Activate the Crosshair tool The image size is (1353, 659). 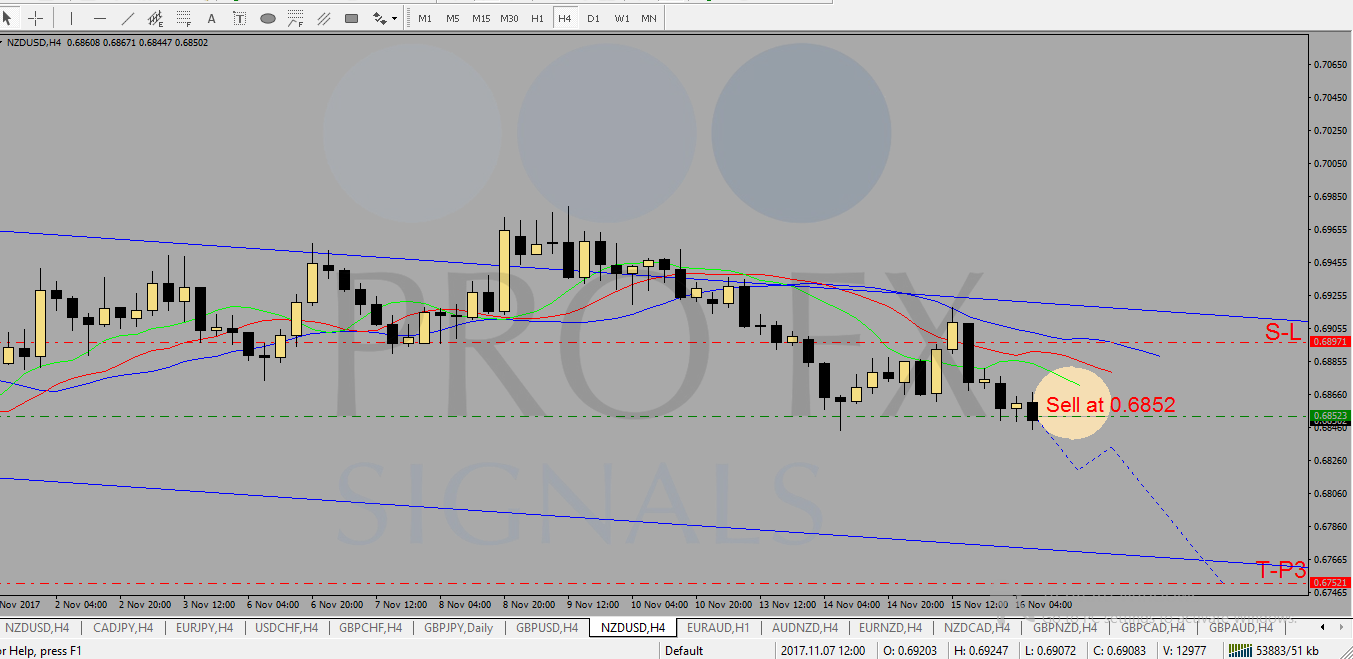pyautogui.click(x=36, y=18)
